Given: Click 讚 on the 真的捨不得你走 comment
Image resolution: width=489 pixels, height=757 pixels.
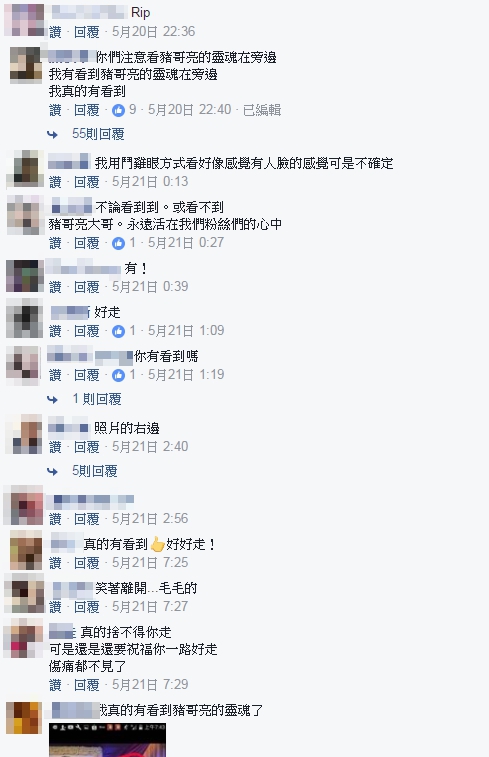Looking at the screenshot, I should pos(56,685).
